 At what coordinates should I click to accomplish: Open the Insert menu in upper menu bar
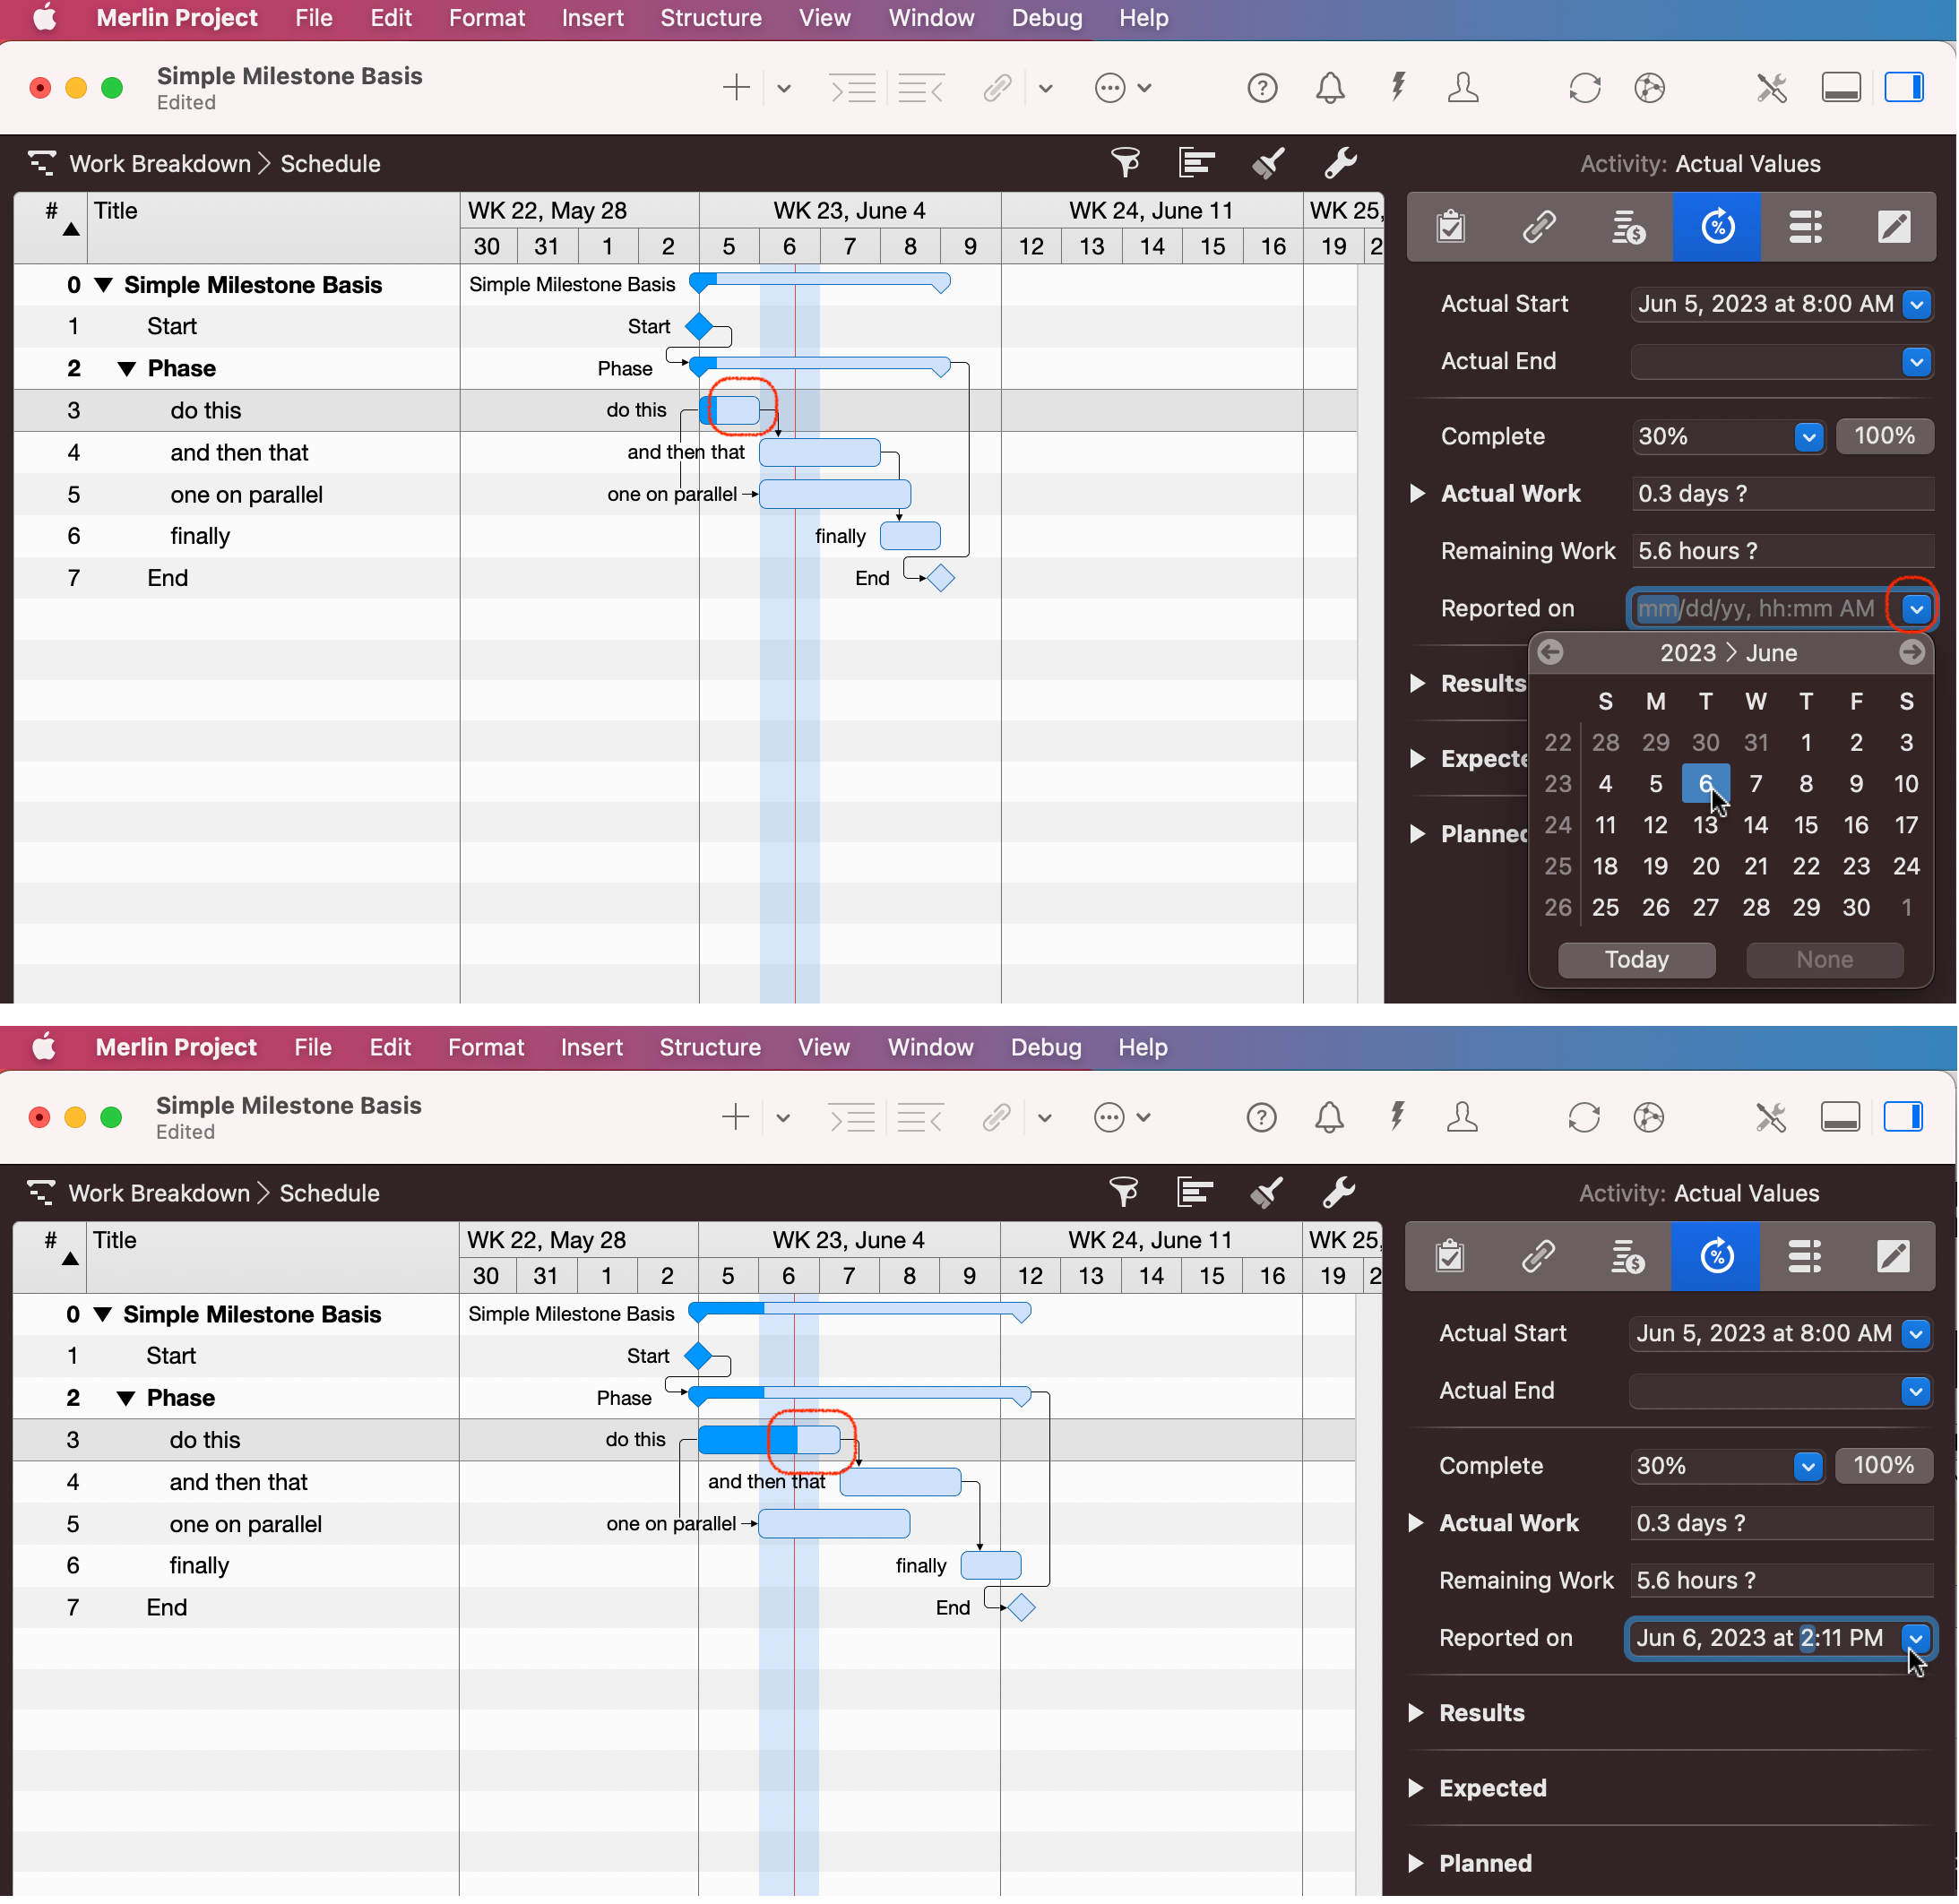click(594, 18)
